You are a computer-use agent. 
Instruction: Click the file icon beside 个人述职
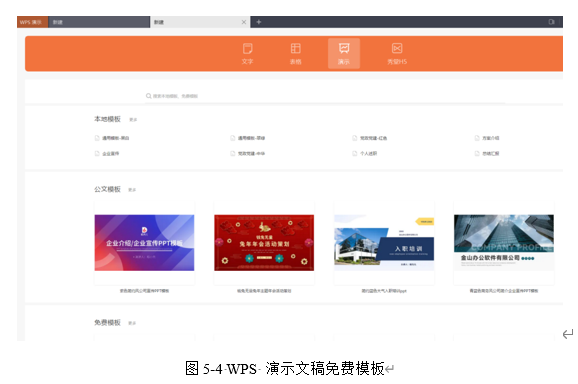click(x=355, y=154)
